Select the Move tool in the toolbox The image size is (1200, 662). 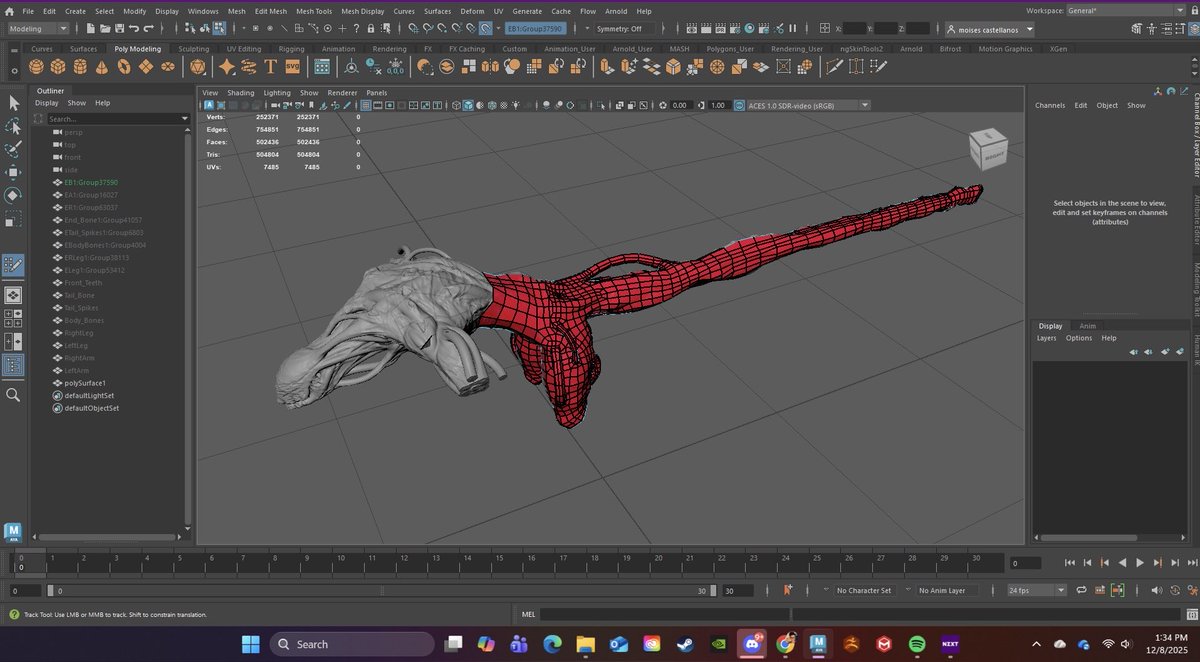coord(13,172)
